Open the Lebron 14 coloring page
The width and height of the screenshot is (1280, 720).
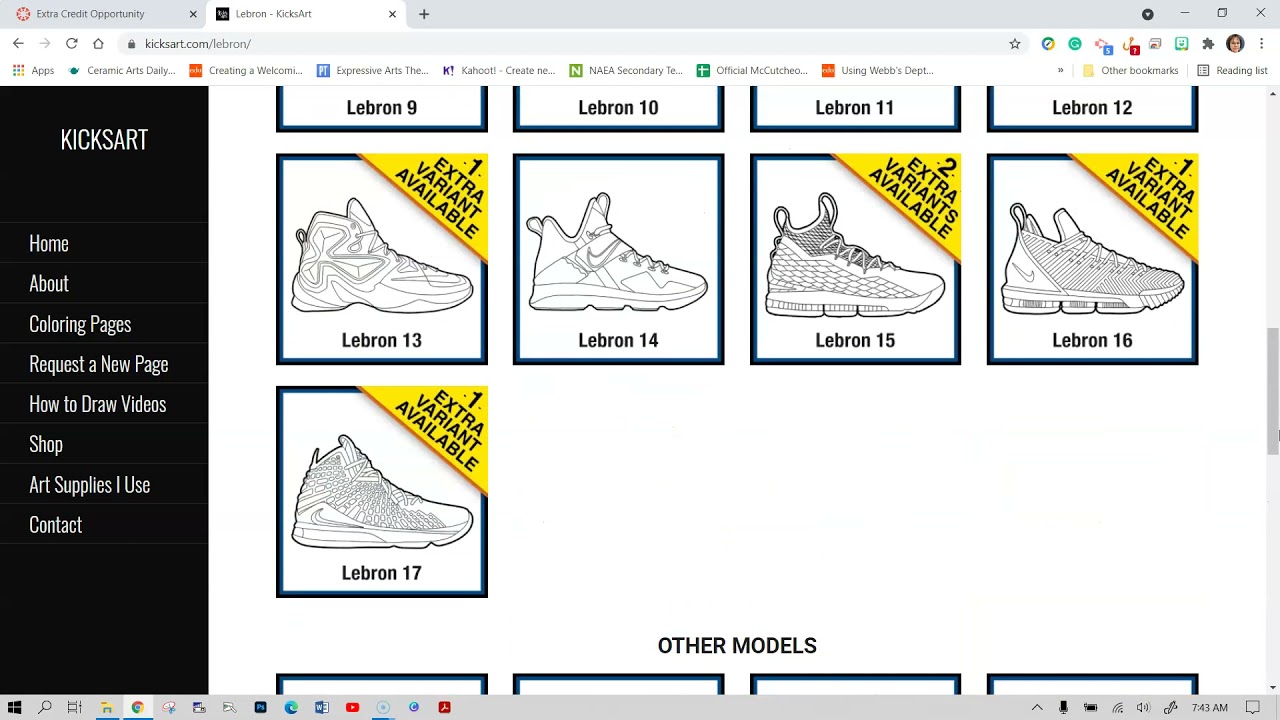point(618,259)
